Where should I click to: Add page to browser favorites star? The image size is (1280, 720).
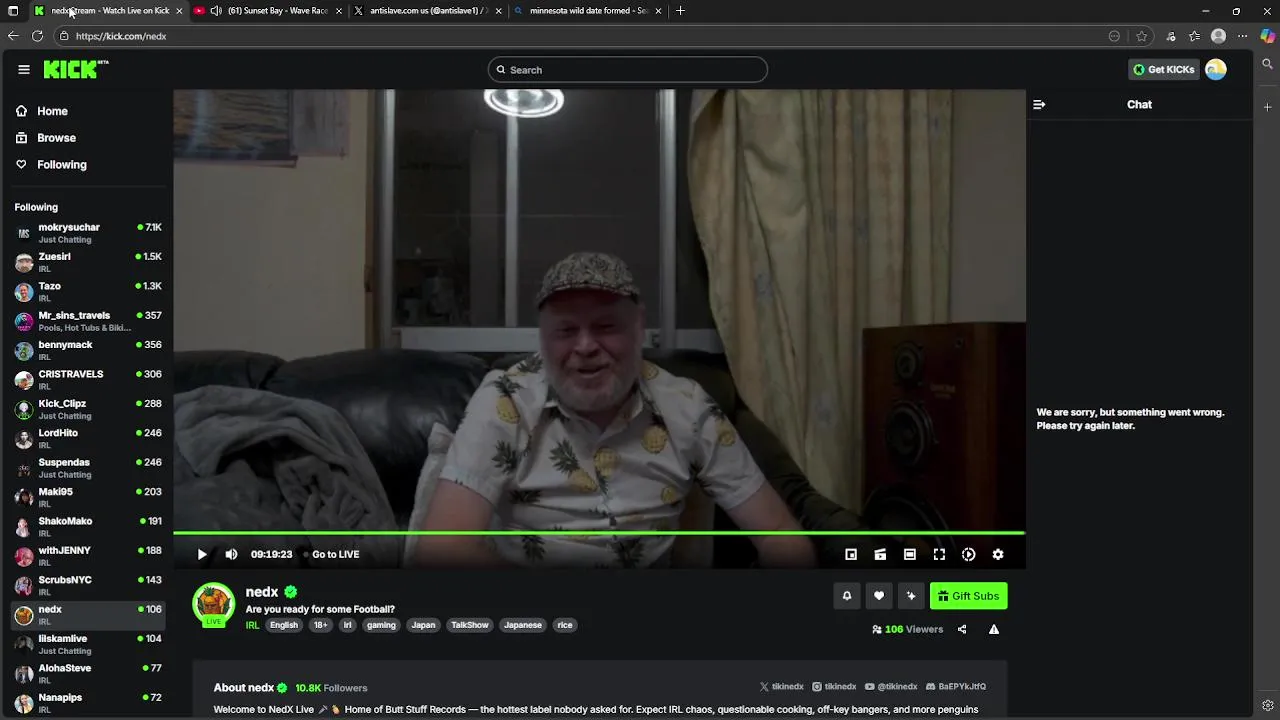1141,36
